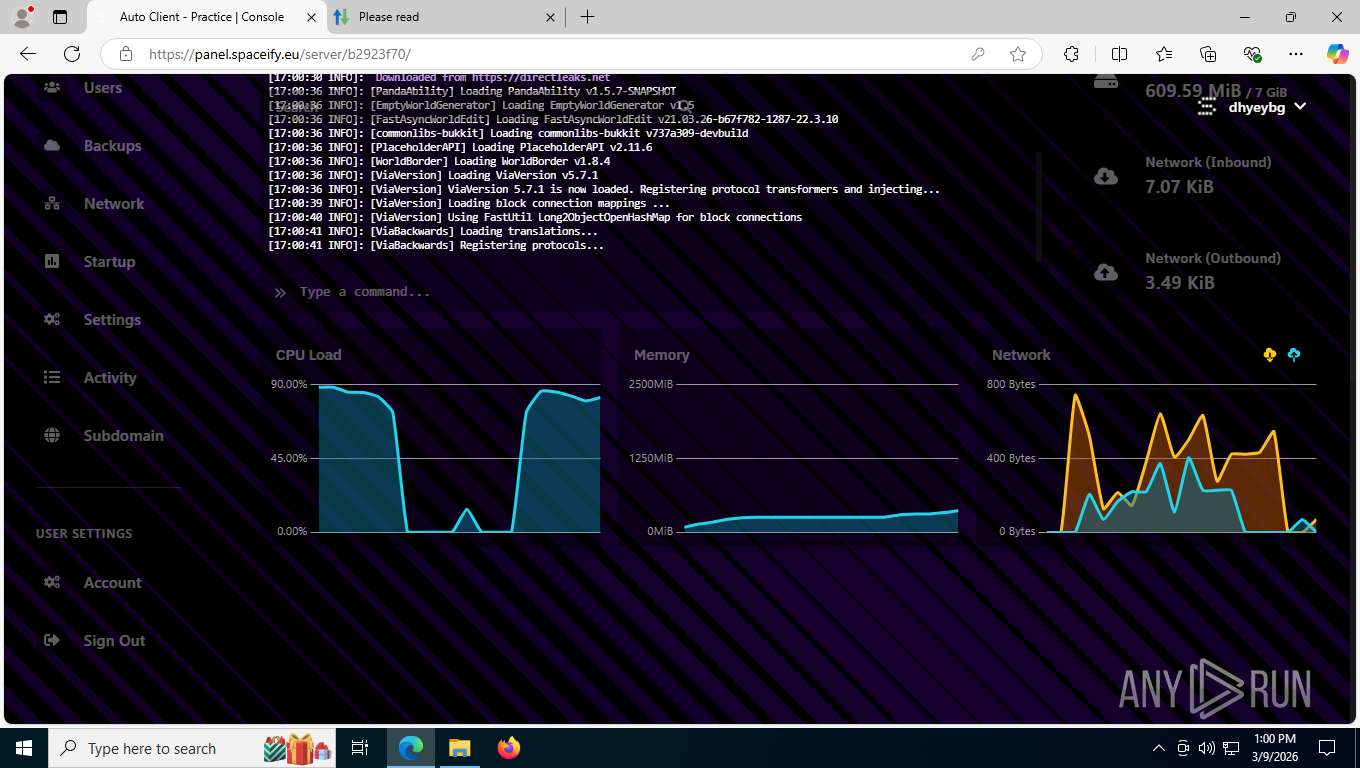The image size is (1360, 768).
Task: Open Tab actions menu
Action: 60,17
